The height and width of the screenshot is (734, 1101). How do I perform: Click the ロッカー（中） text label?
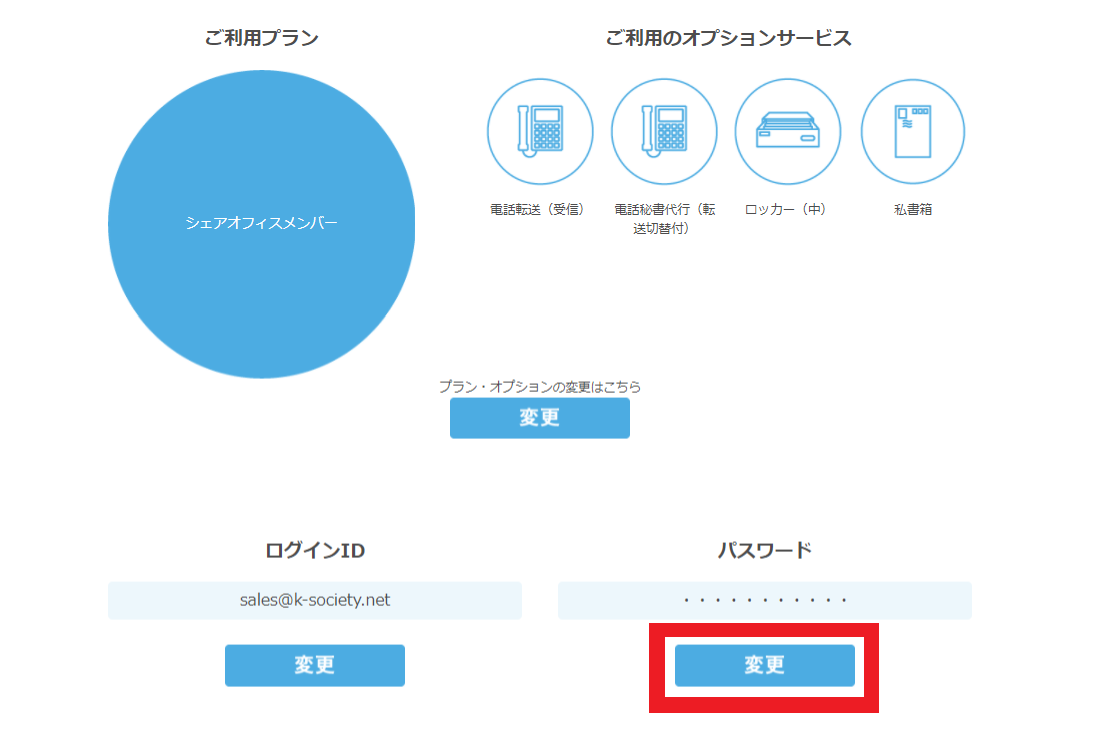click(786, 210)
